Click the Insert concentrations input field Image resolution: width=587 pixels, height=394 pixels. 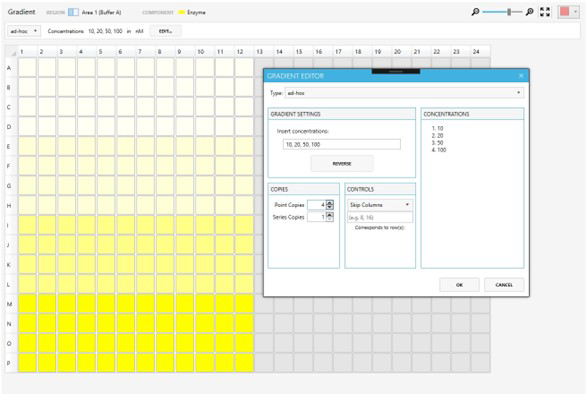tap(341, 144)
